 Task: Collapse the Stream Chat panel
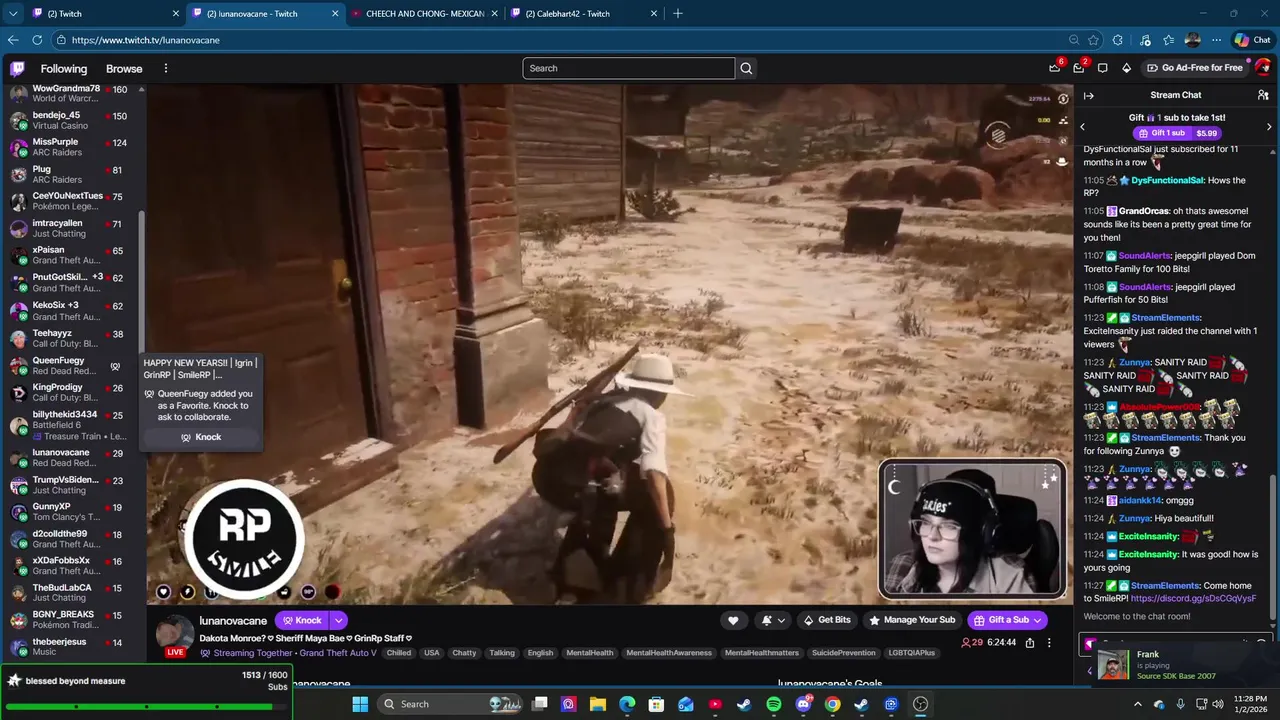click(1089, 95)
